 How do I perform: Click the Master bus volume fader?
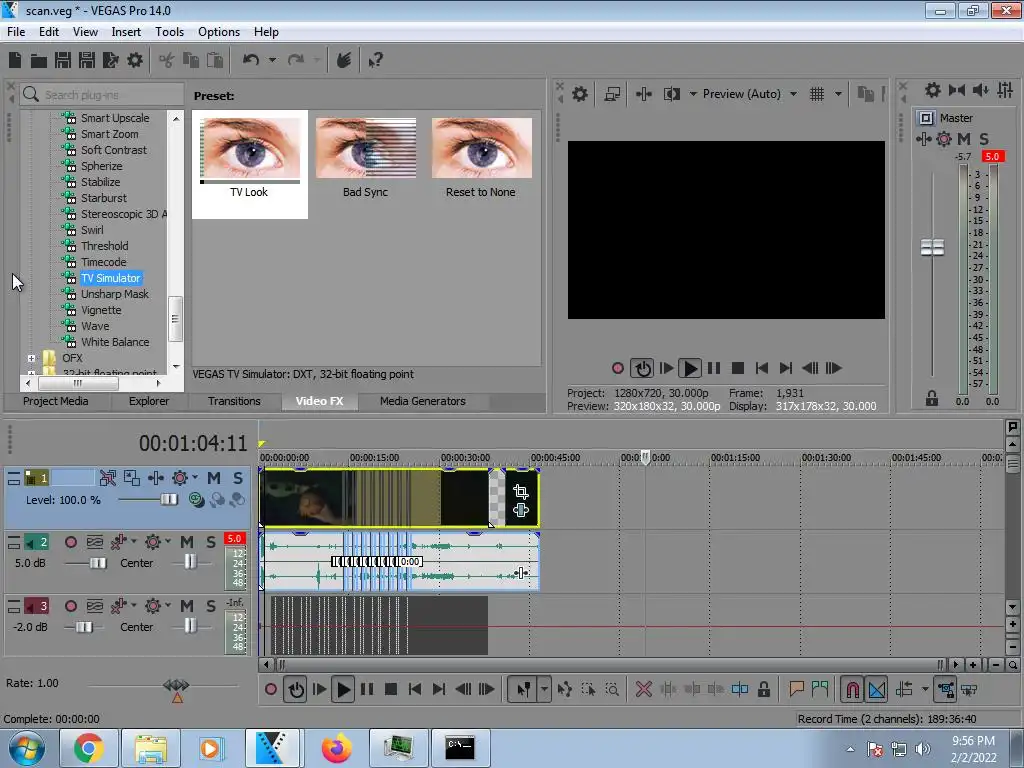932,248
